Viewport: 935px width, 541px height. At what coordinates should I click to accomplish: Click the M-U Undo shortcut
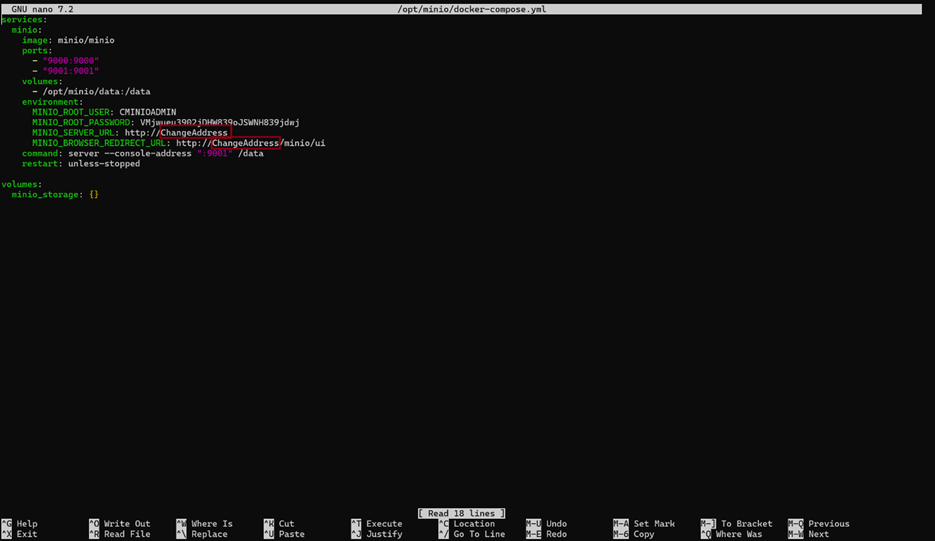[x=547, y=524]
